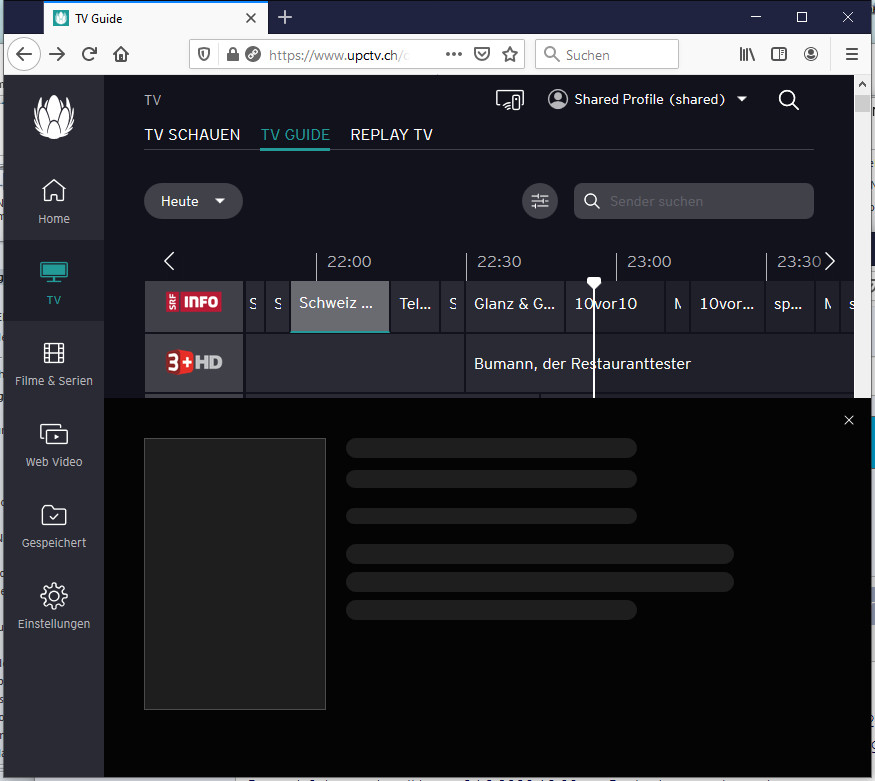The image size is (875, 781).
Task: Open the Shared Profile dropdown
Action: pyautogui.click(x=648, y=100)
